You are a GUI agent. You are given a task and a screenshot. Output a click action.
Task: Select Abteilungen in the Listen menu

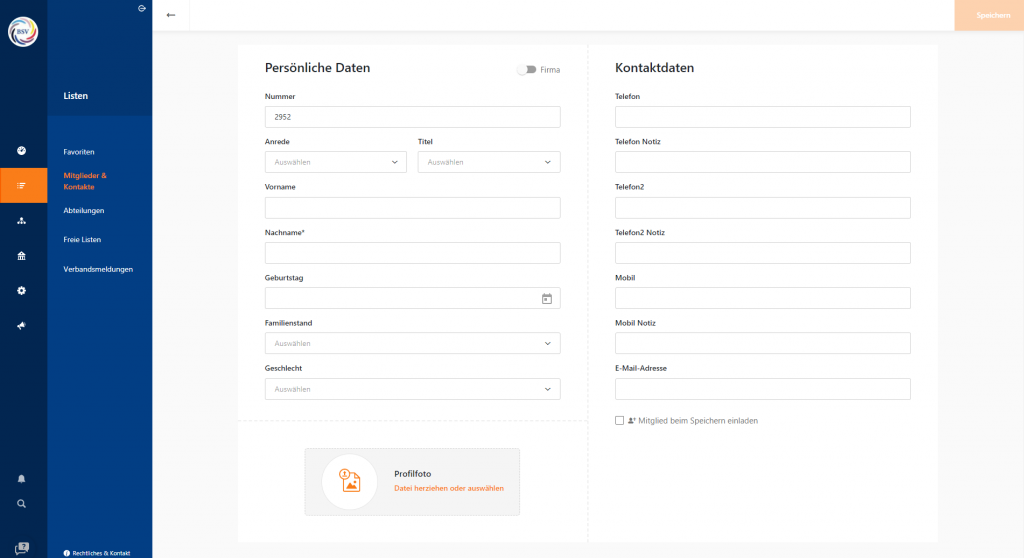tap(84, 211)
